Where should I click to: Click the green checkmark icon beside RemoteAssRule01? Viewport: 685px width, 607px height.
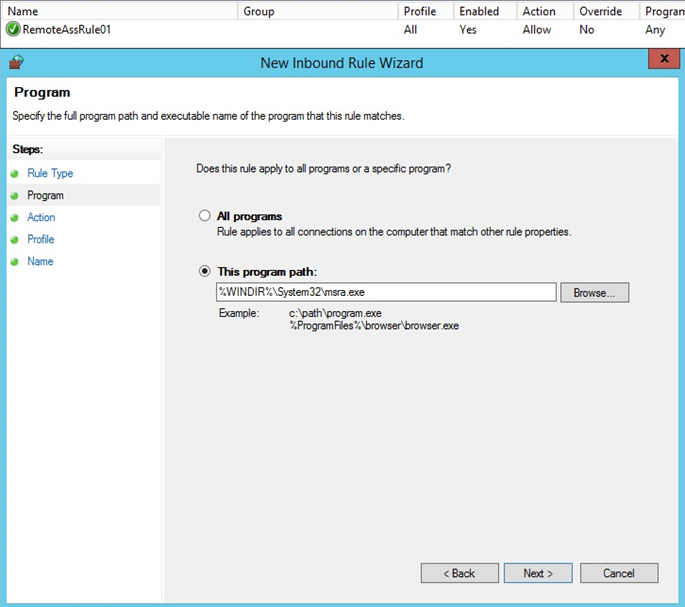click(x=13, y=29)
